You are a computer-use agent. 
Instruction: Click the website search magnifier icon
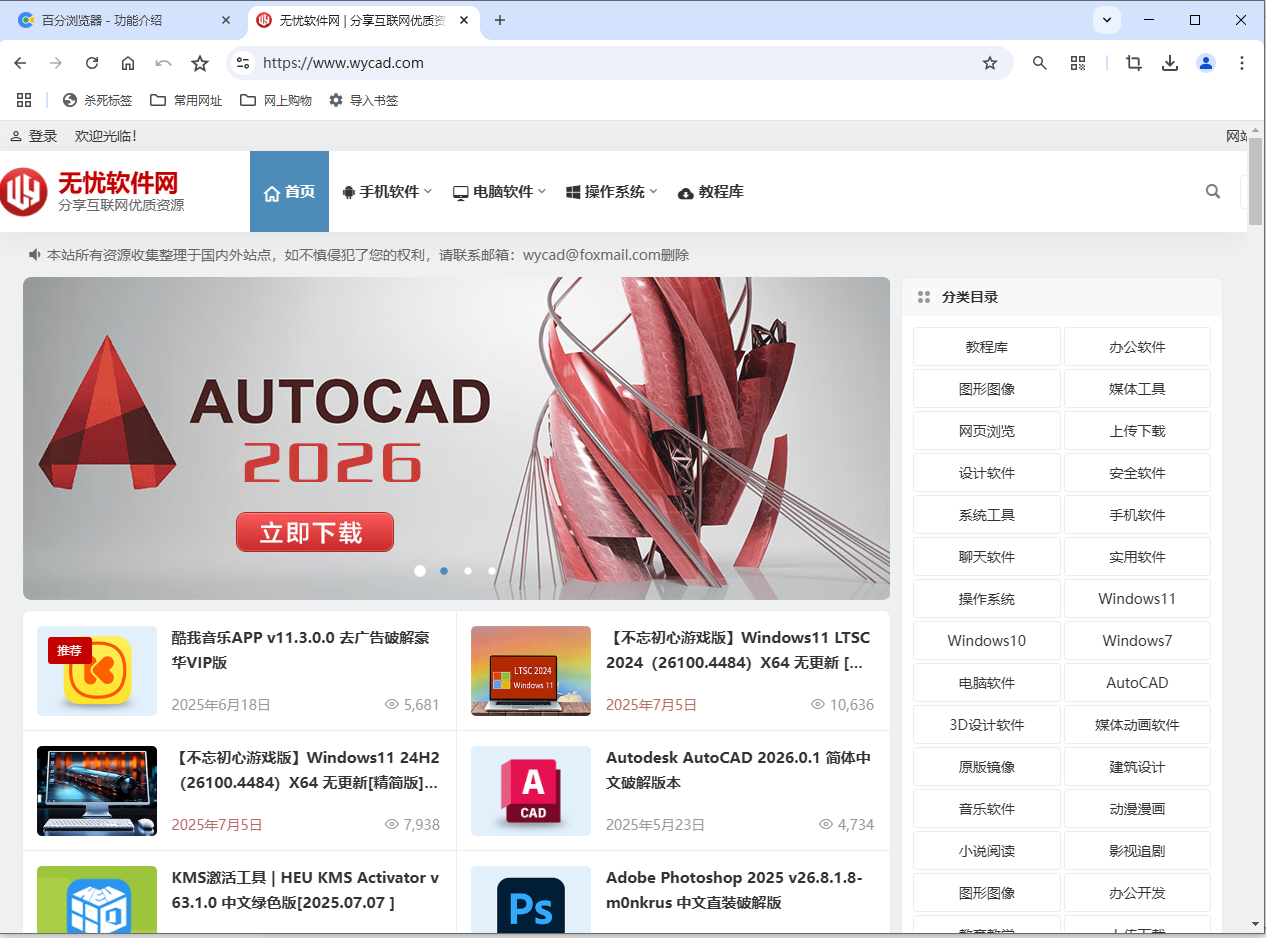pyautogui.click(x=1213, y=192)
